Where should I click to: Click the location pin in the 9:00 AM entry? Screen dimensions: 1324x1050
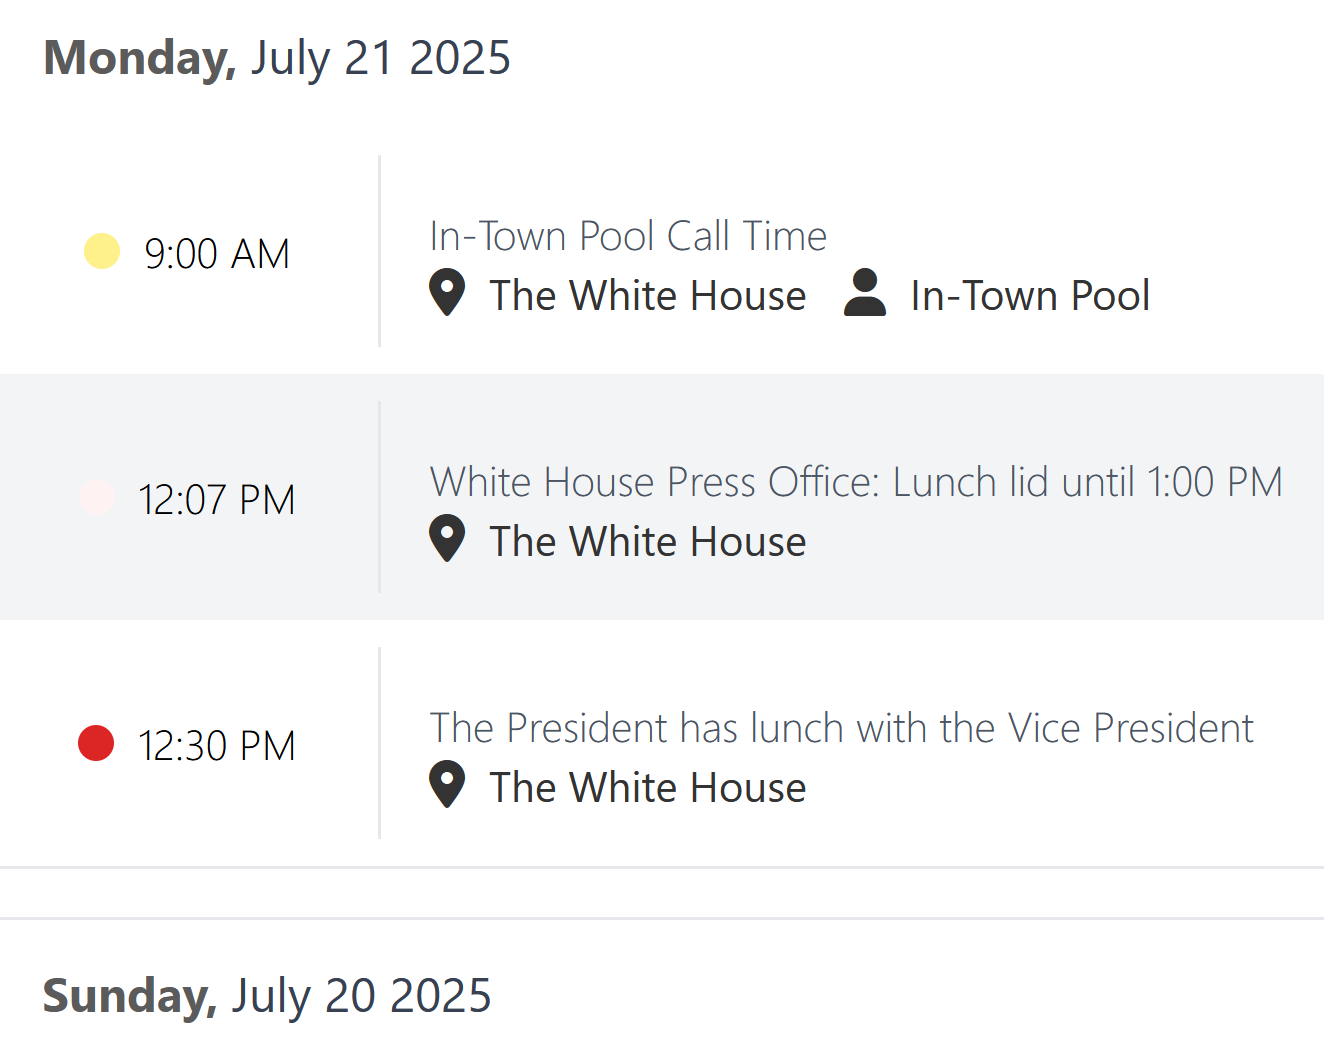[x=447, y=293]
